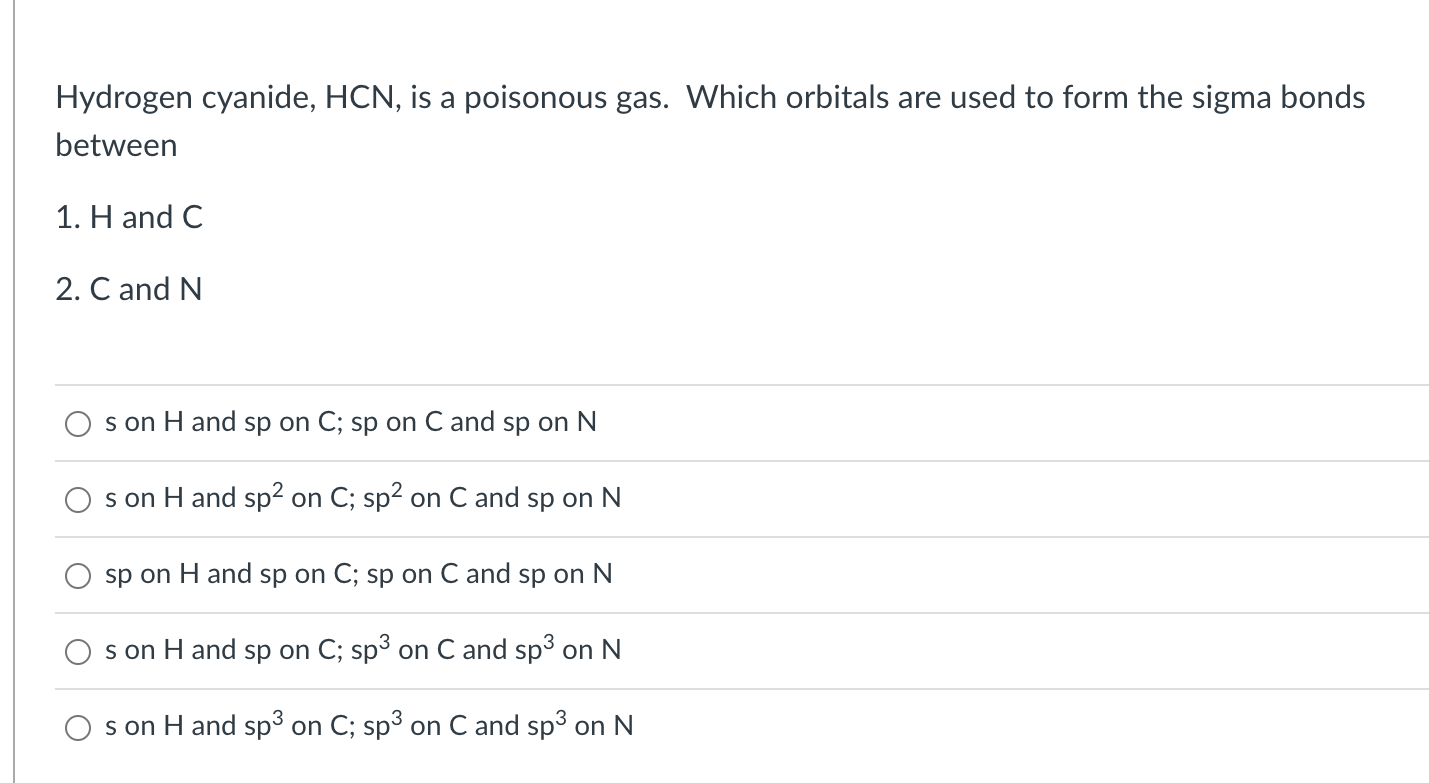Click the word 'between' in the question

click(x=116, y=146)
